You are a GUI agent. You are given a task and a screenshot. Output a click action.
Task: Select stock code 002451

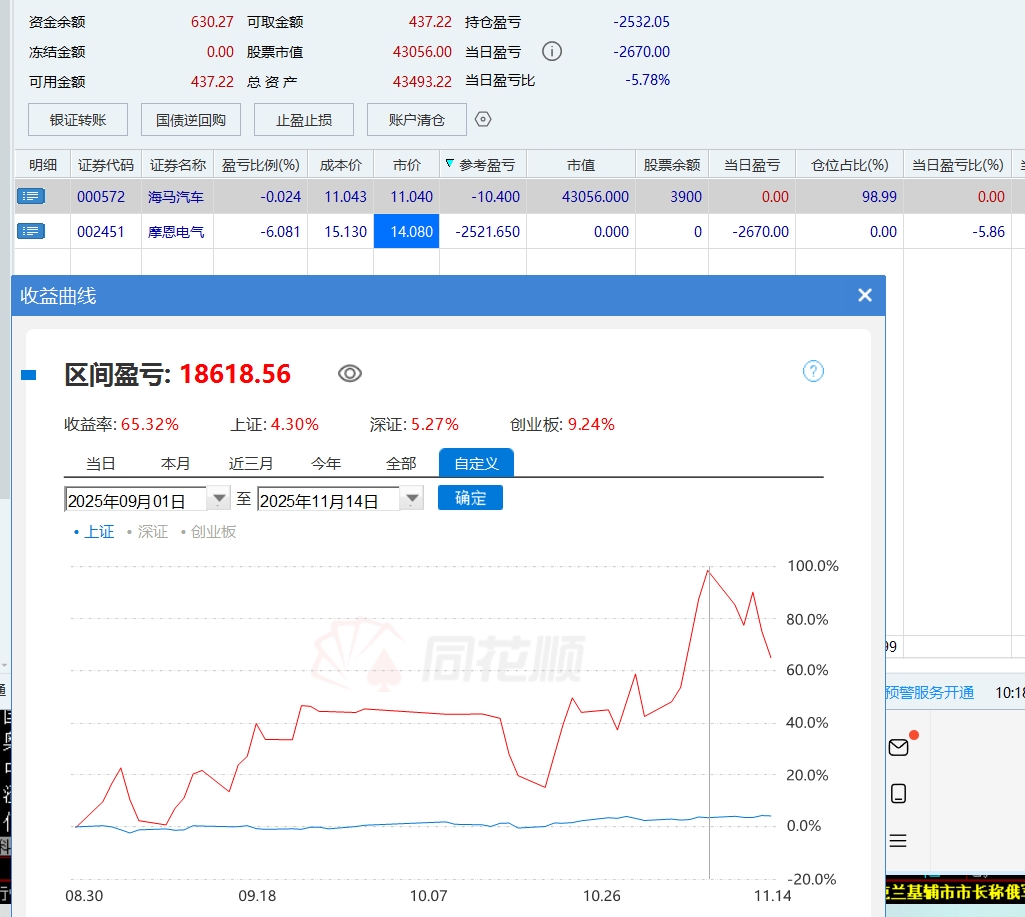(x=101, y=231)
